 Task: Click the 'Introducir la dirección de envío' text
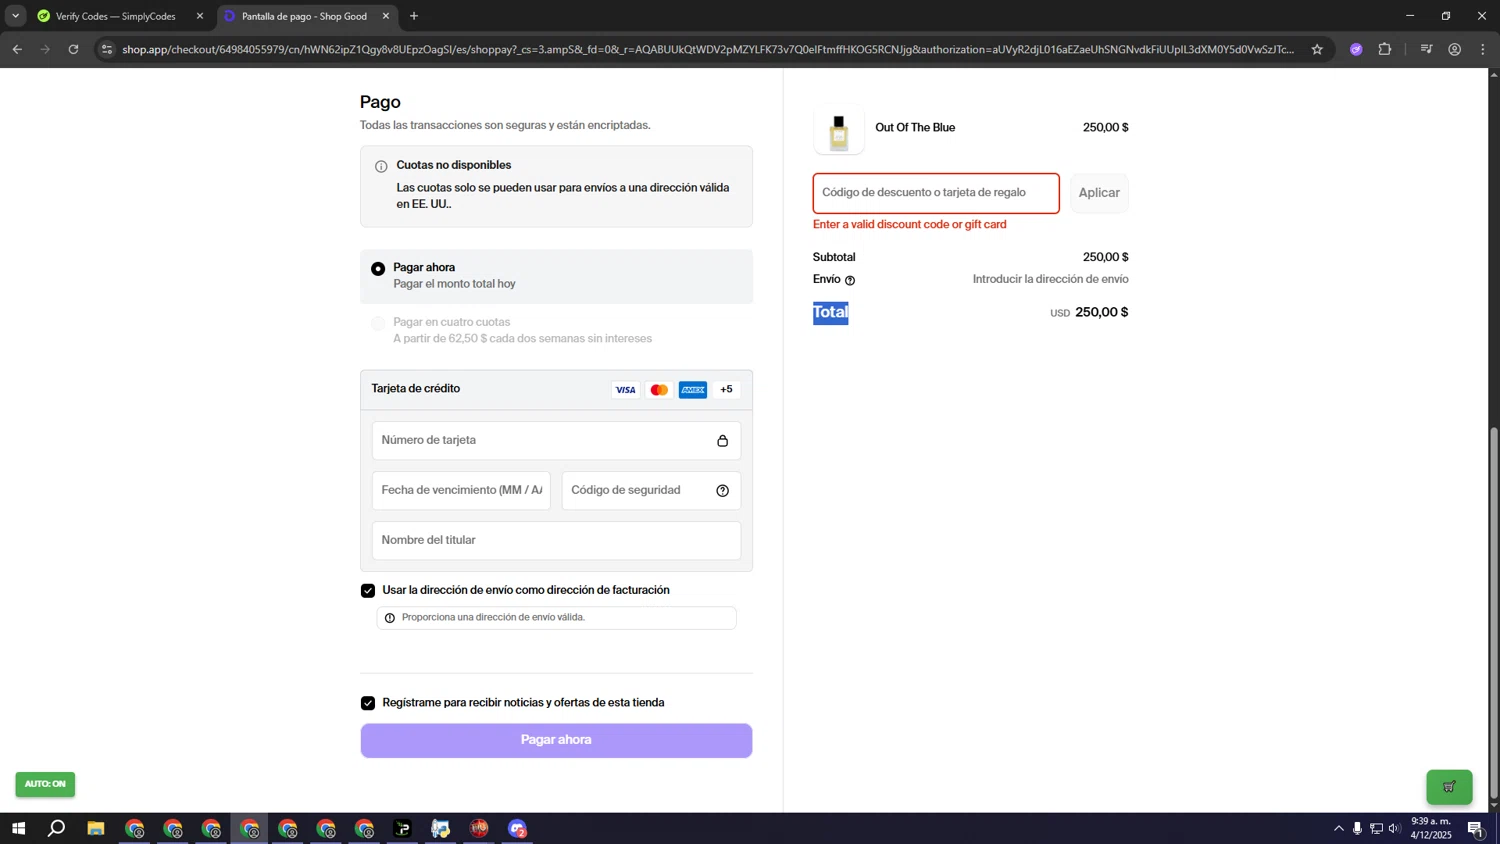[1050, 280]
